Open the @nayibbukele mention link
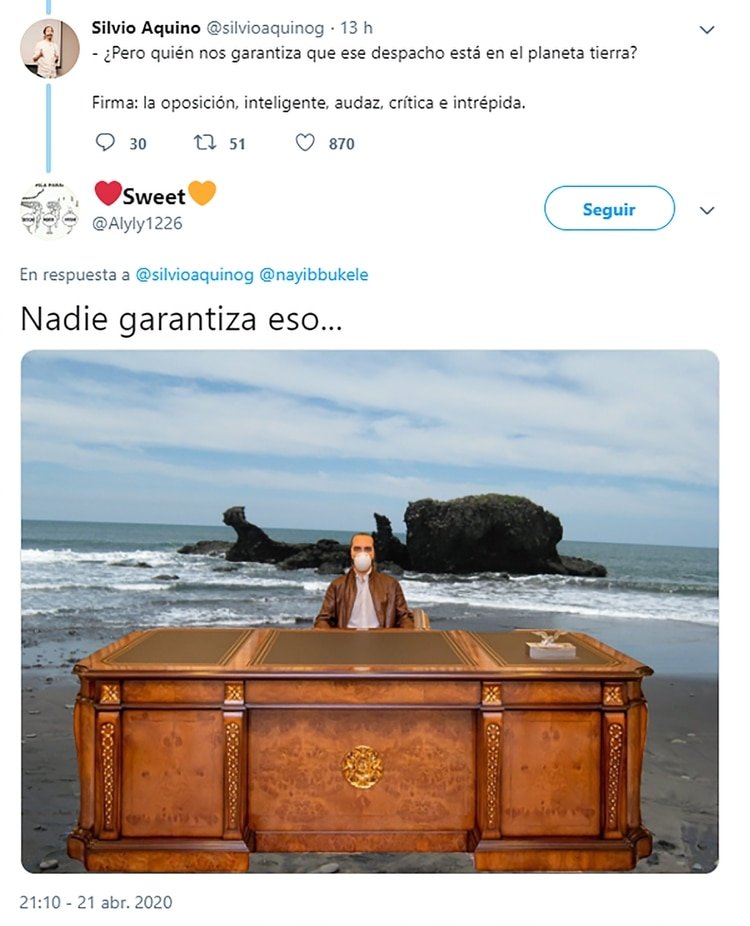750x926 pixels. click(x=314, y=275)
